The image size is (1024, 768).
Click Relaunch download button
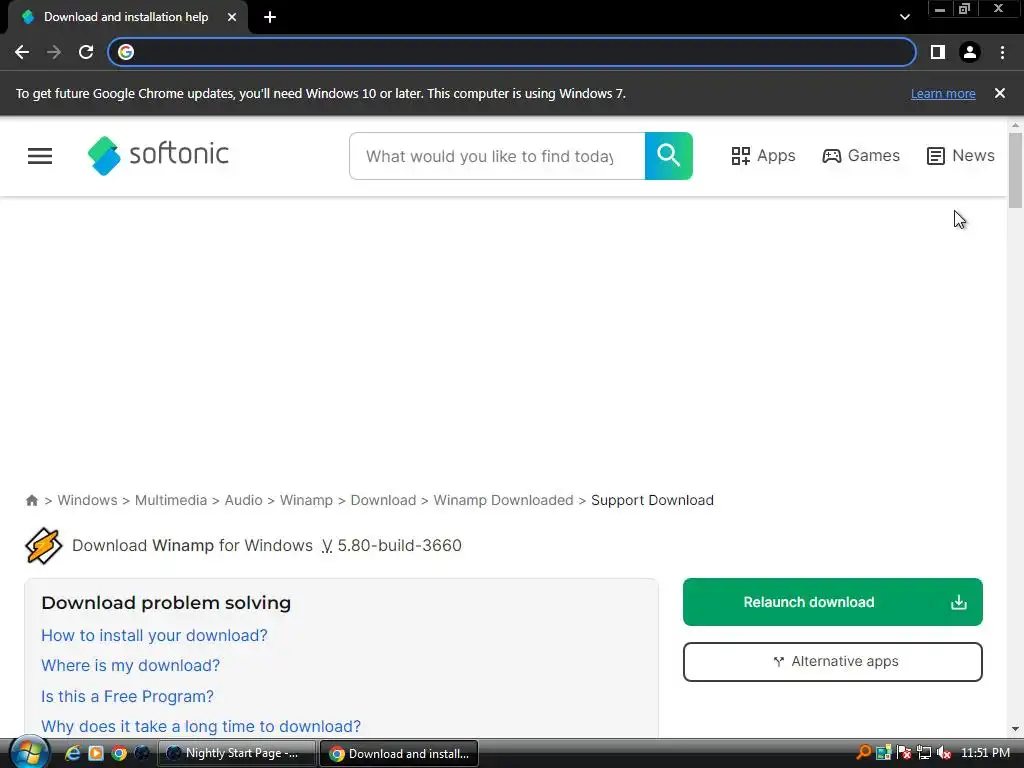833,602
